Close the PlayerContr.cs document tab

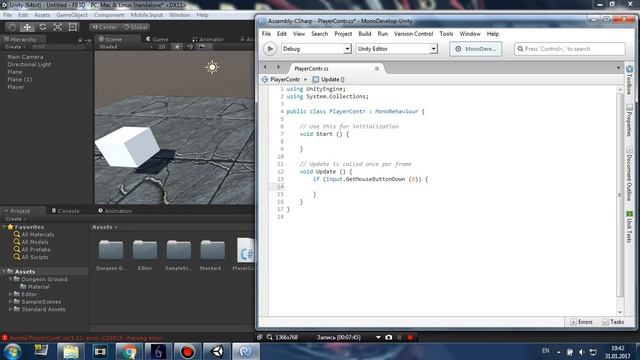[377, 69]
